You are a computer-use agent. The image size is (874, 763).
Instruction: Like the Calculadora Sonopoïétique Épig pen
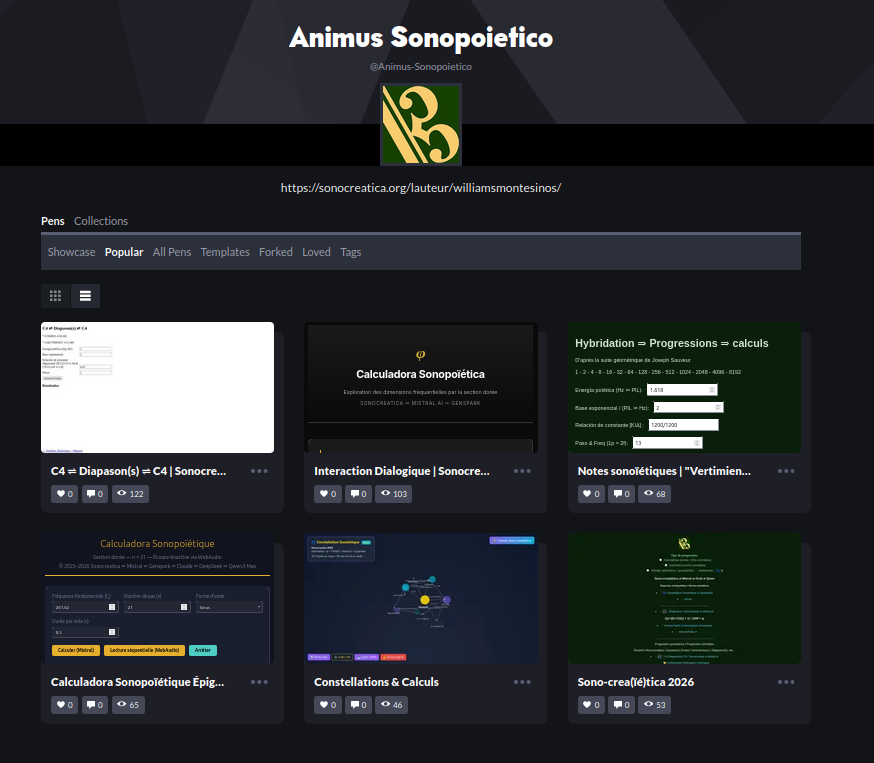click(64, 705)
